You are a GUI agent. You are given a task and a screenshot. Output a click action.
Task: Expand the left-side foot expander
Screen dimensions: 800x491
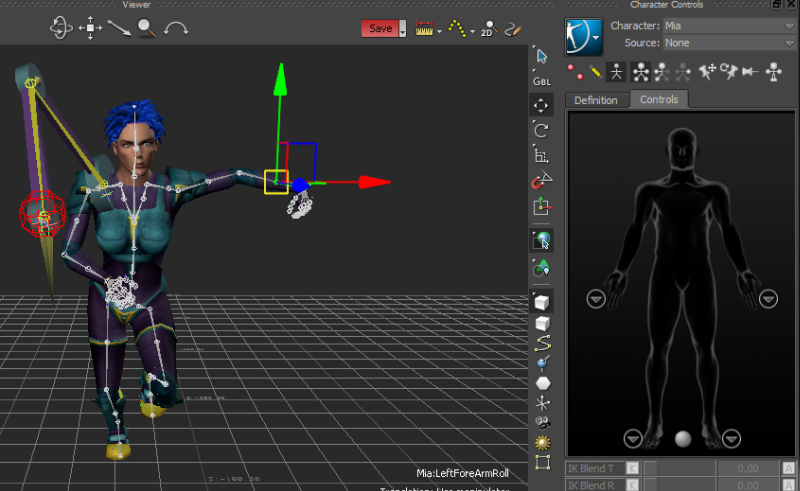pos(633,438)
